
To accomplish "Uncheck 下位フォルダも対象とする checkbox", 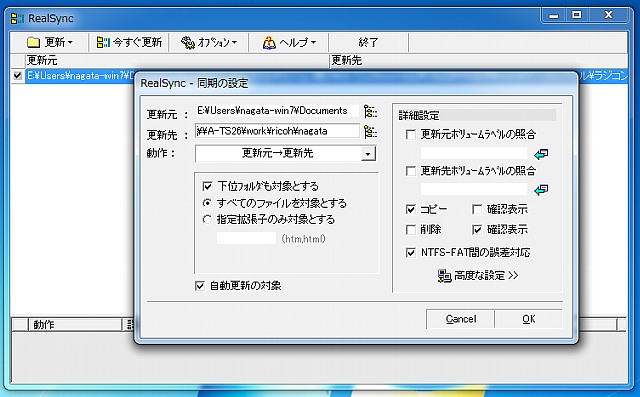I will pos(207,186).
